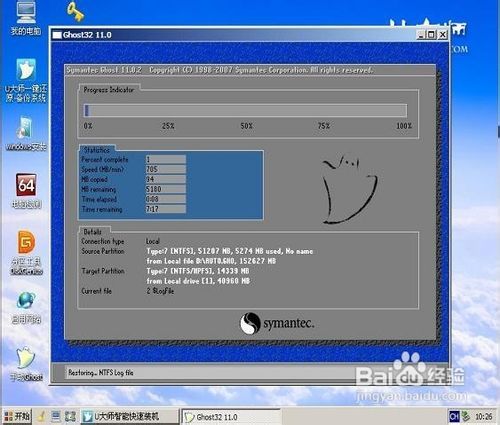500x425 pixels.
Task: Open the windows安装 desktop shortcut
Action: coord(26,133)
